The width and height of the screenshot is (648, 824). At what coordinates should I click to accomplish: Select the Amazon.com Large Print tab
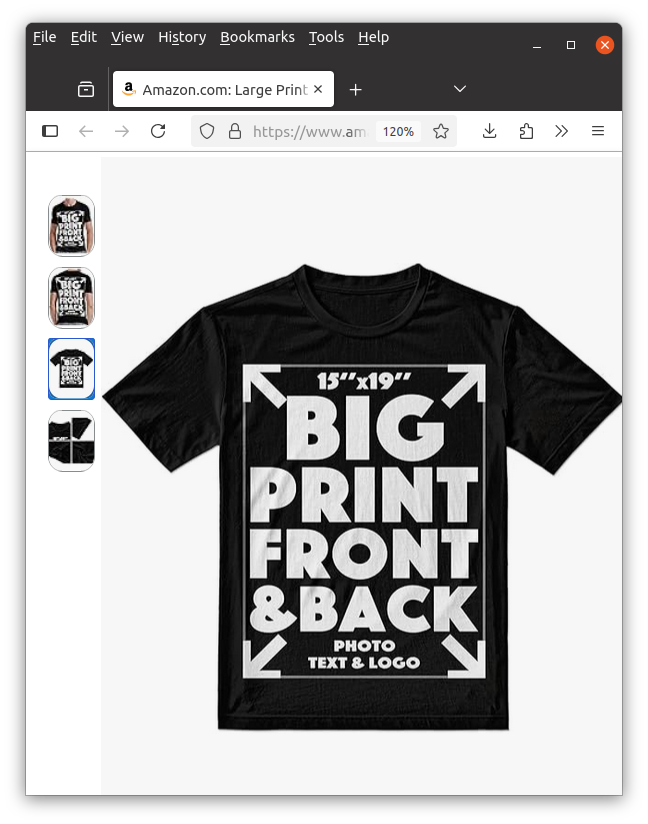tap(223, 89)
